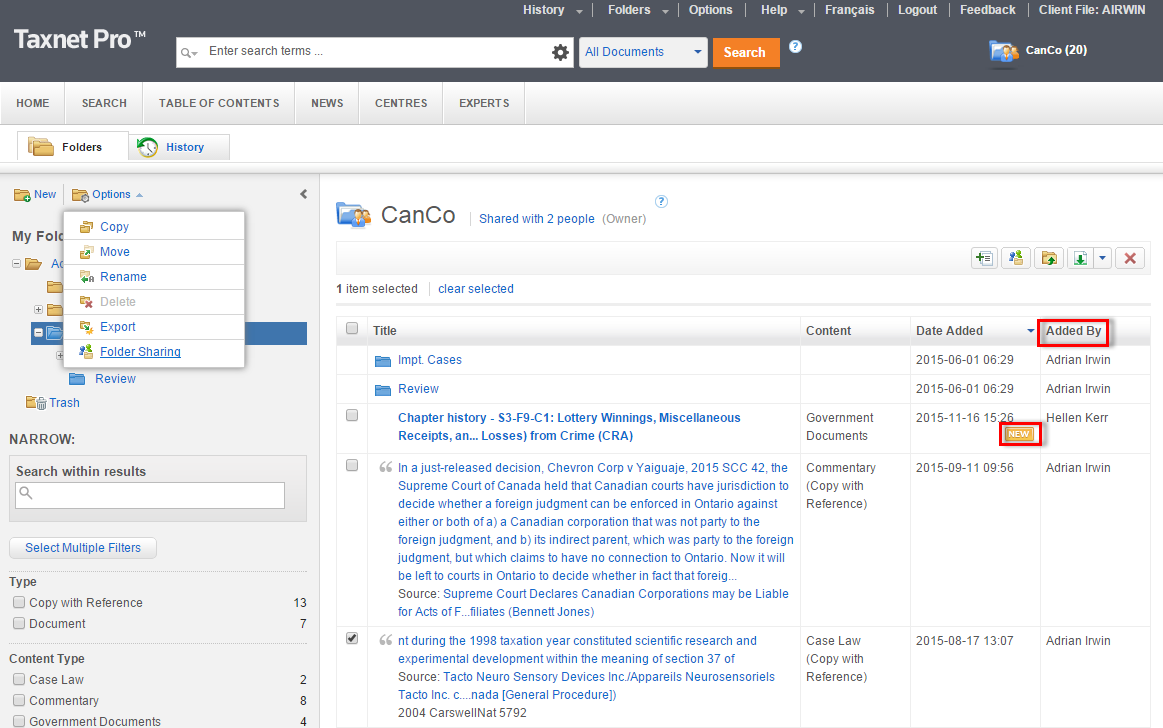Open search settings gear in search bar
The width and height of the screenshot is (1163, 728).
tap(560, 52)
